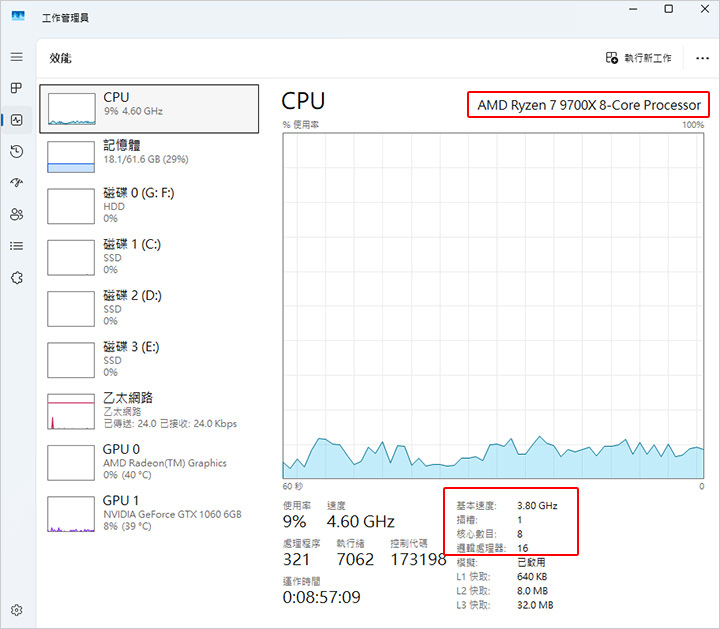Viewport: 720px width, 629px height.
Task: Go to the Processes page icon
Action: pos(17,88)
